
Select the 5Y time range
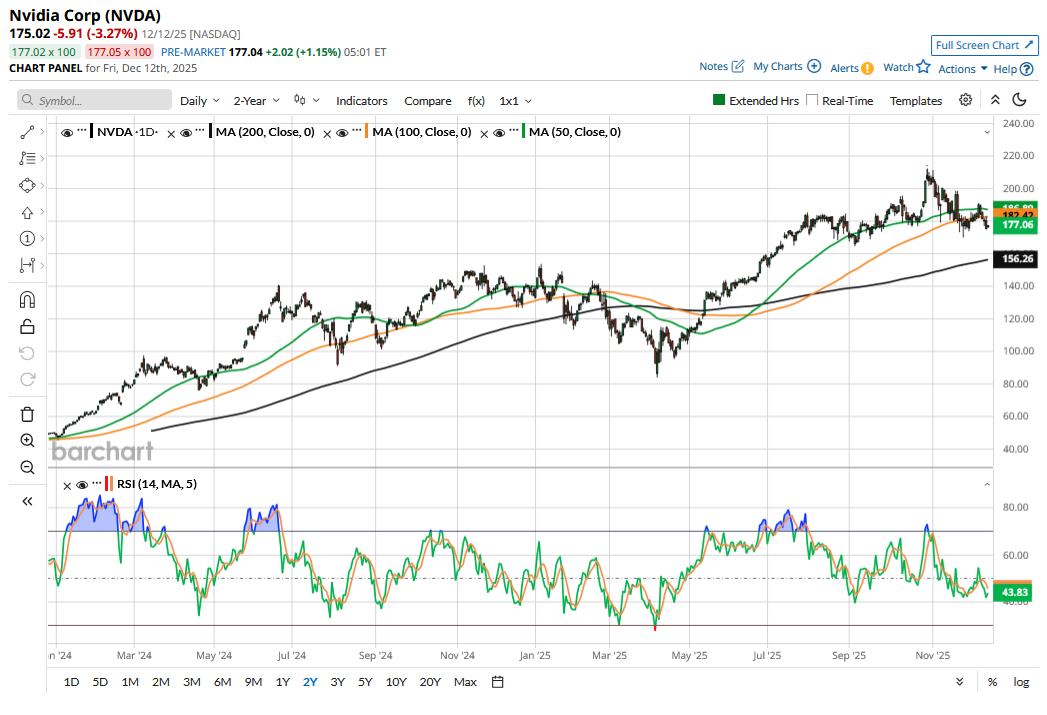click(x=365, y=682)
